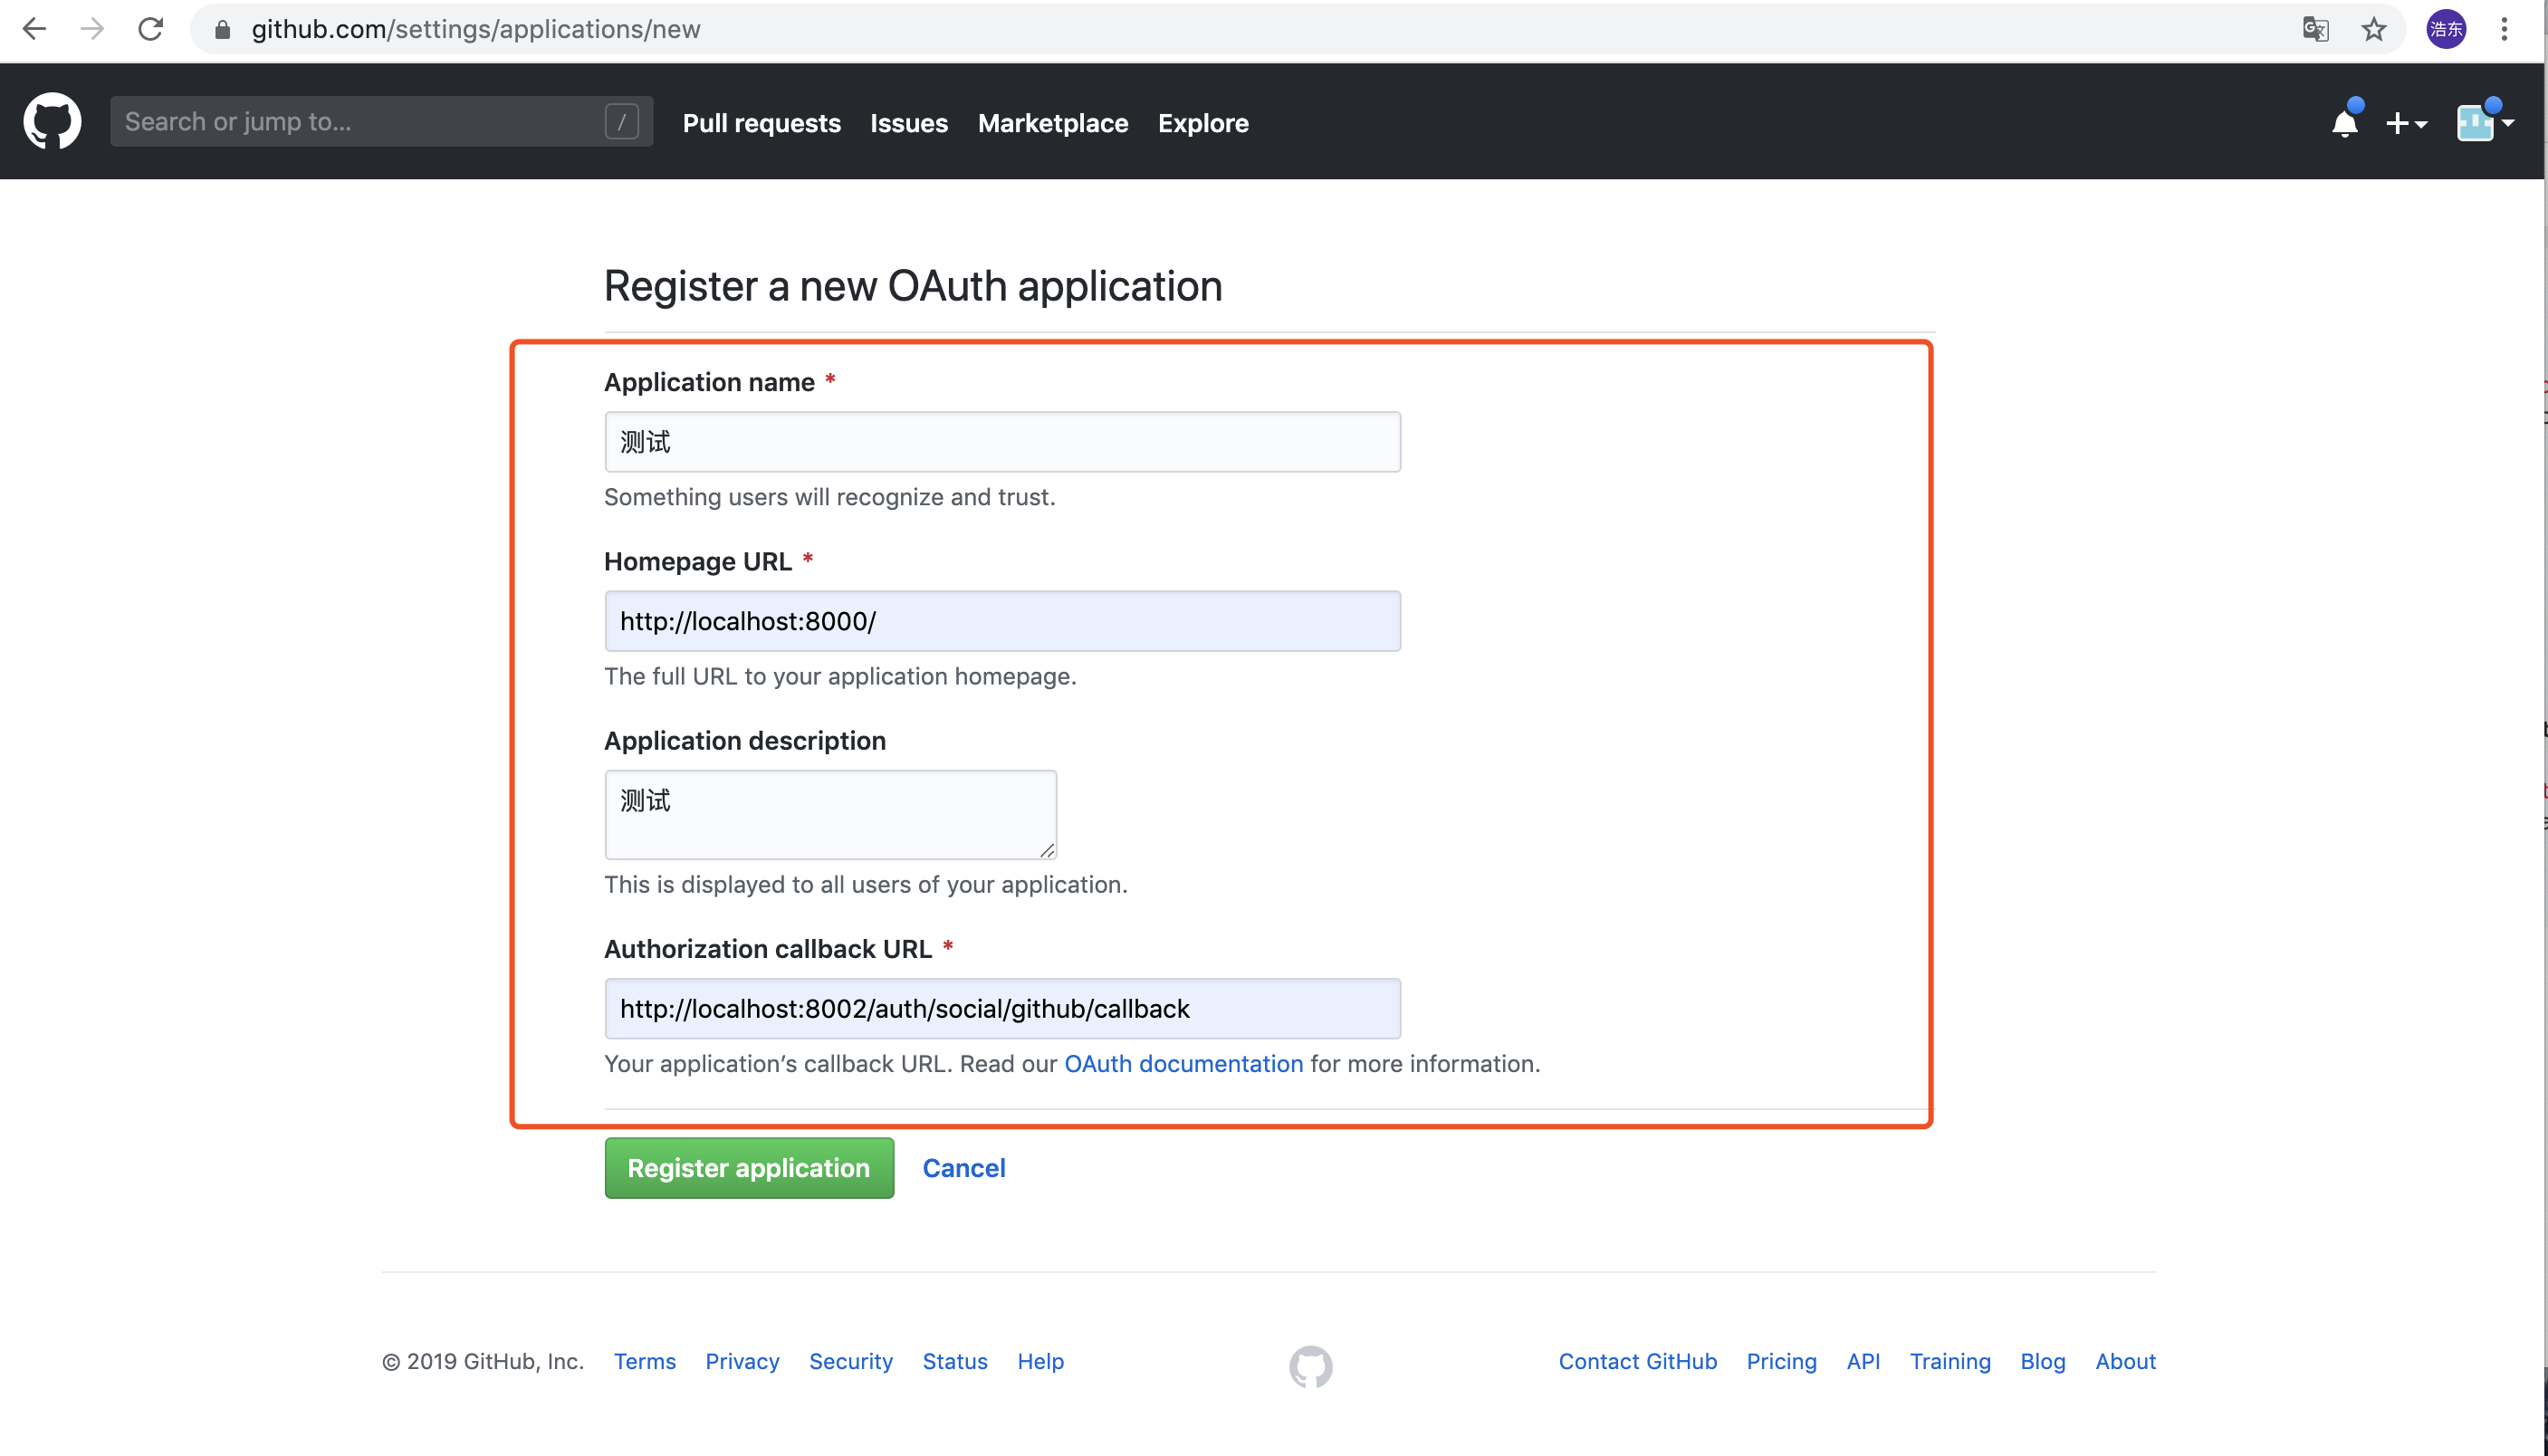The width and height of the screenshot is (2548, 1456).
Task: Click the Chrome address bar URL
Action: point(476,29)
